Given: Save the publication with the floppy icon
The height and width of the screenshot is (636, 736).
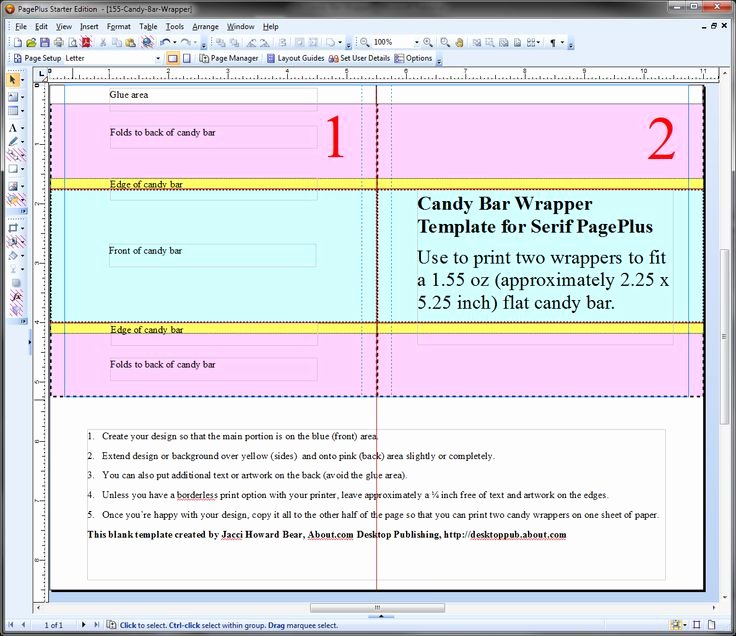Looking at the screenshot, I should pos(45,43).
